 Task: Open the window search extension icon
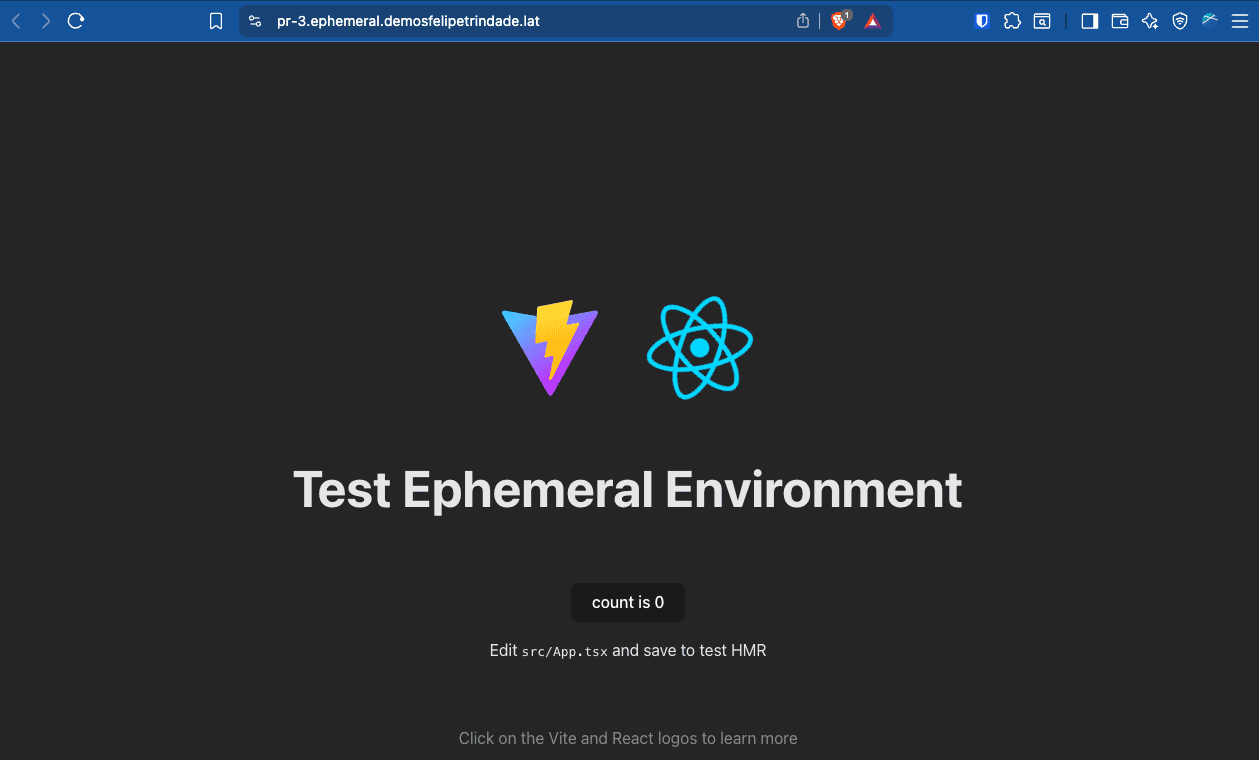point(1042,21)
